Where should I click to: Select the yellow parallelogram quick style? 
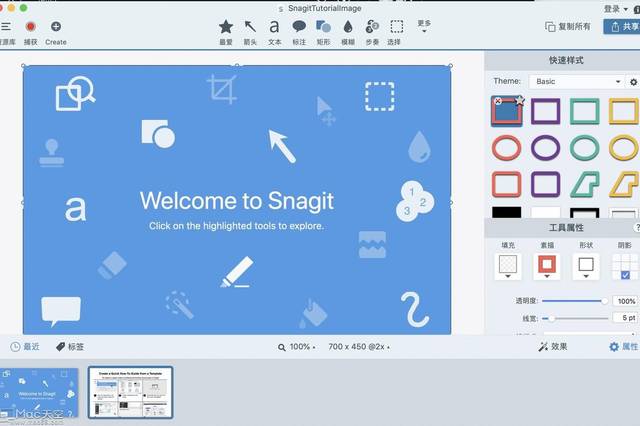tap(623, 184)
